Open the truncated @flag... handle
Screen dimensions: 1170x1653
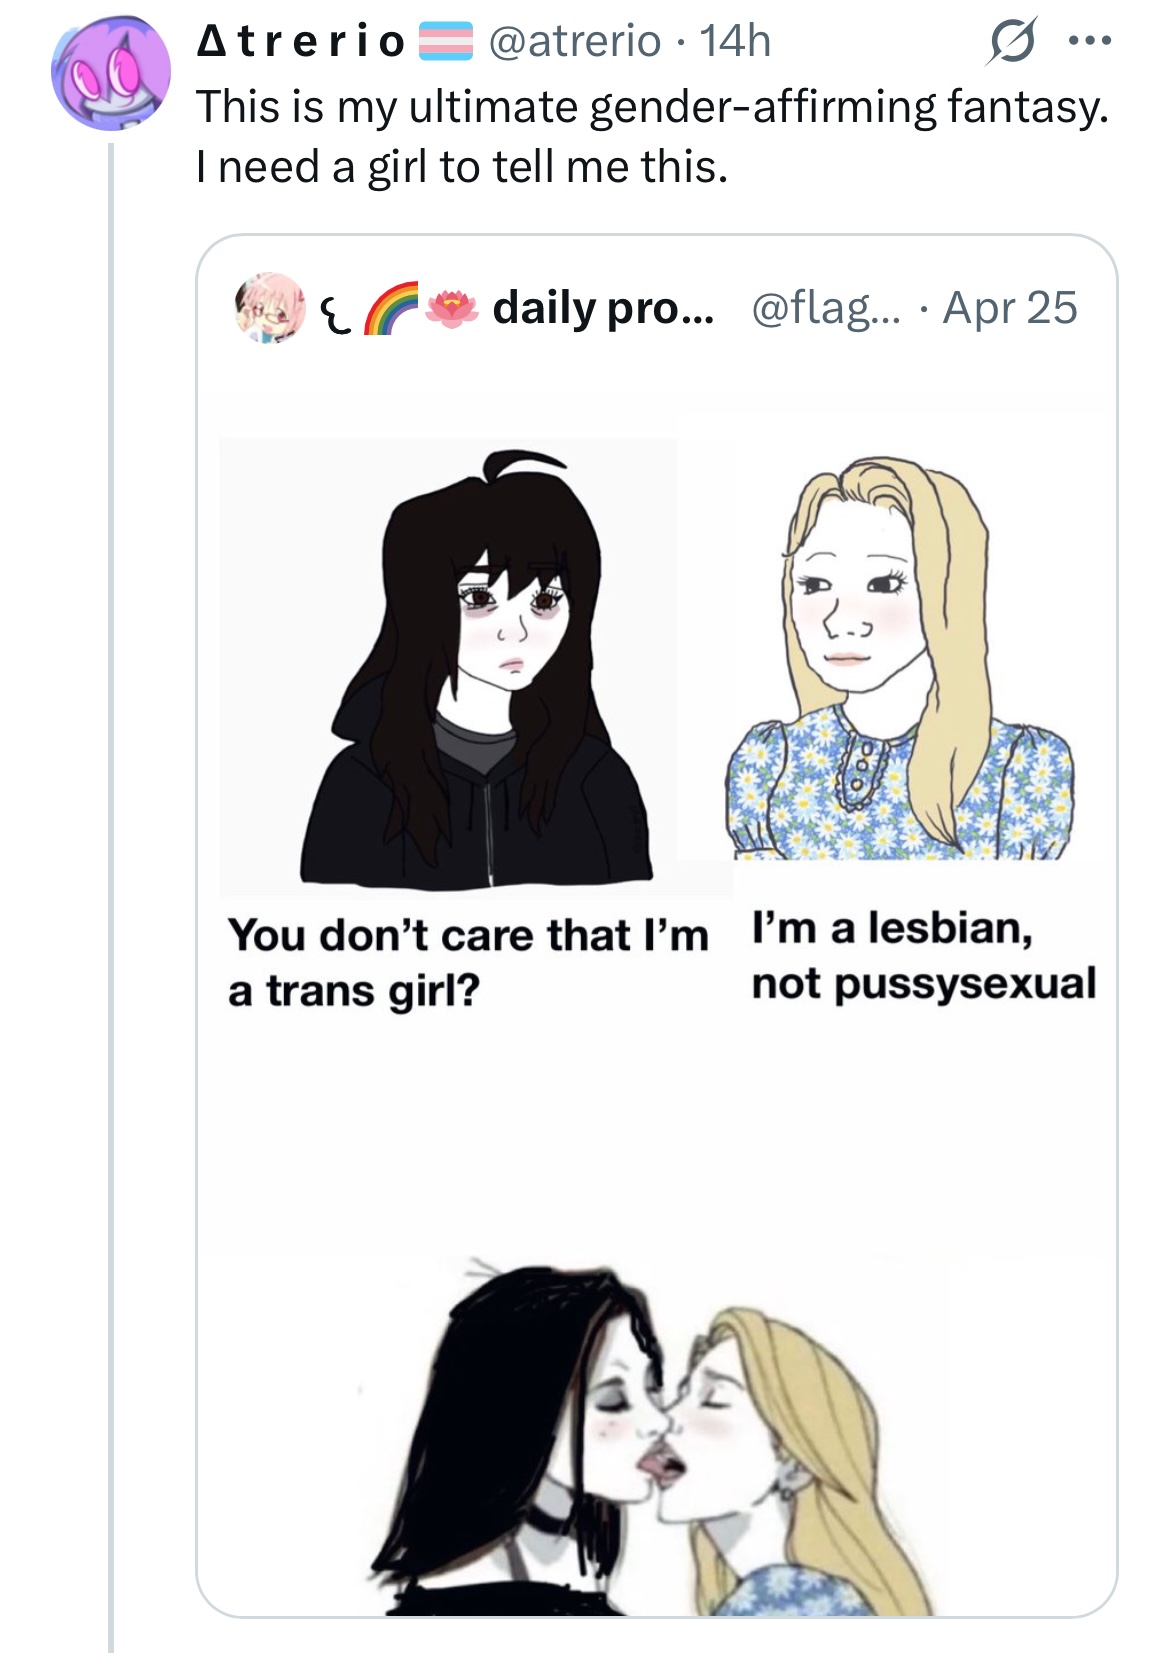click(x=827, y=309)
